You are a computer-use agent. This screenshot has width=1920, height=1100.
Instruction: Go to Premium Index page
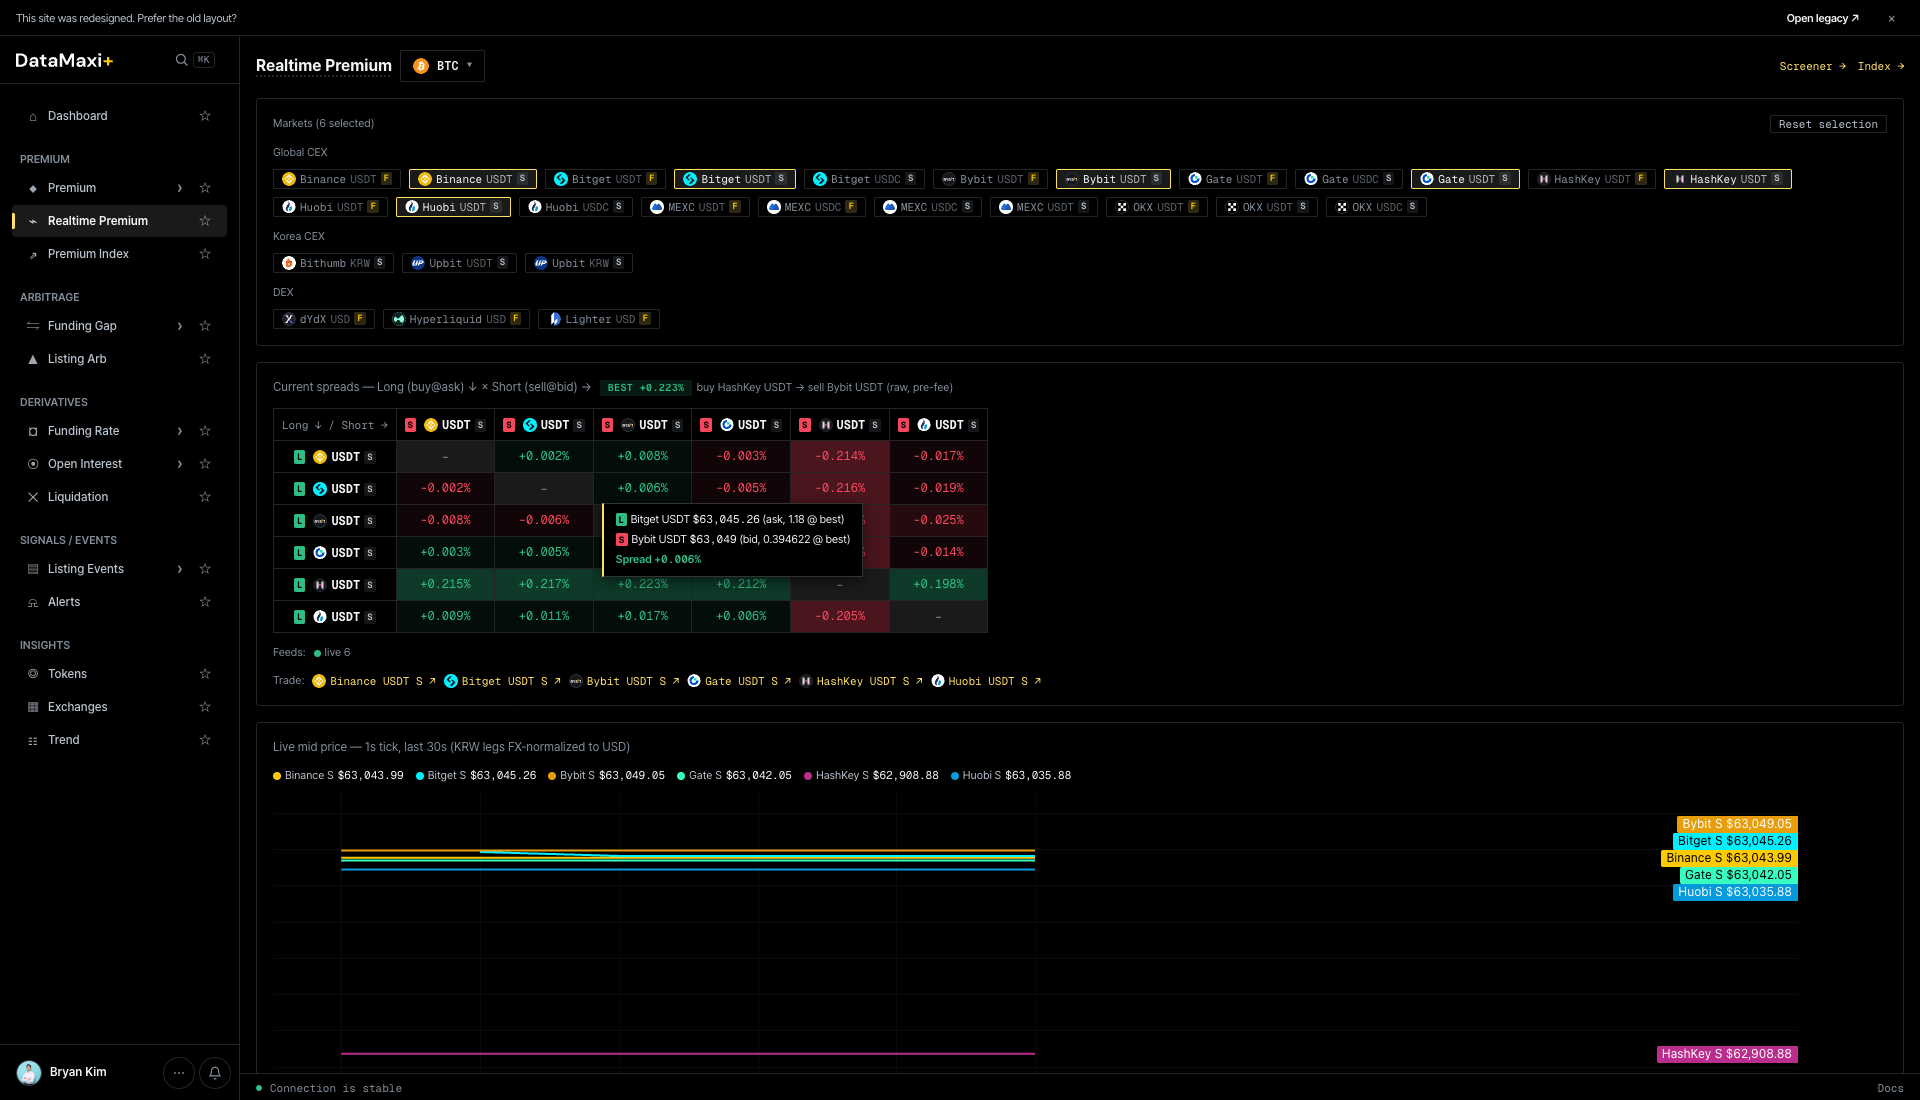click(88, 254)
